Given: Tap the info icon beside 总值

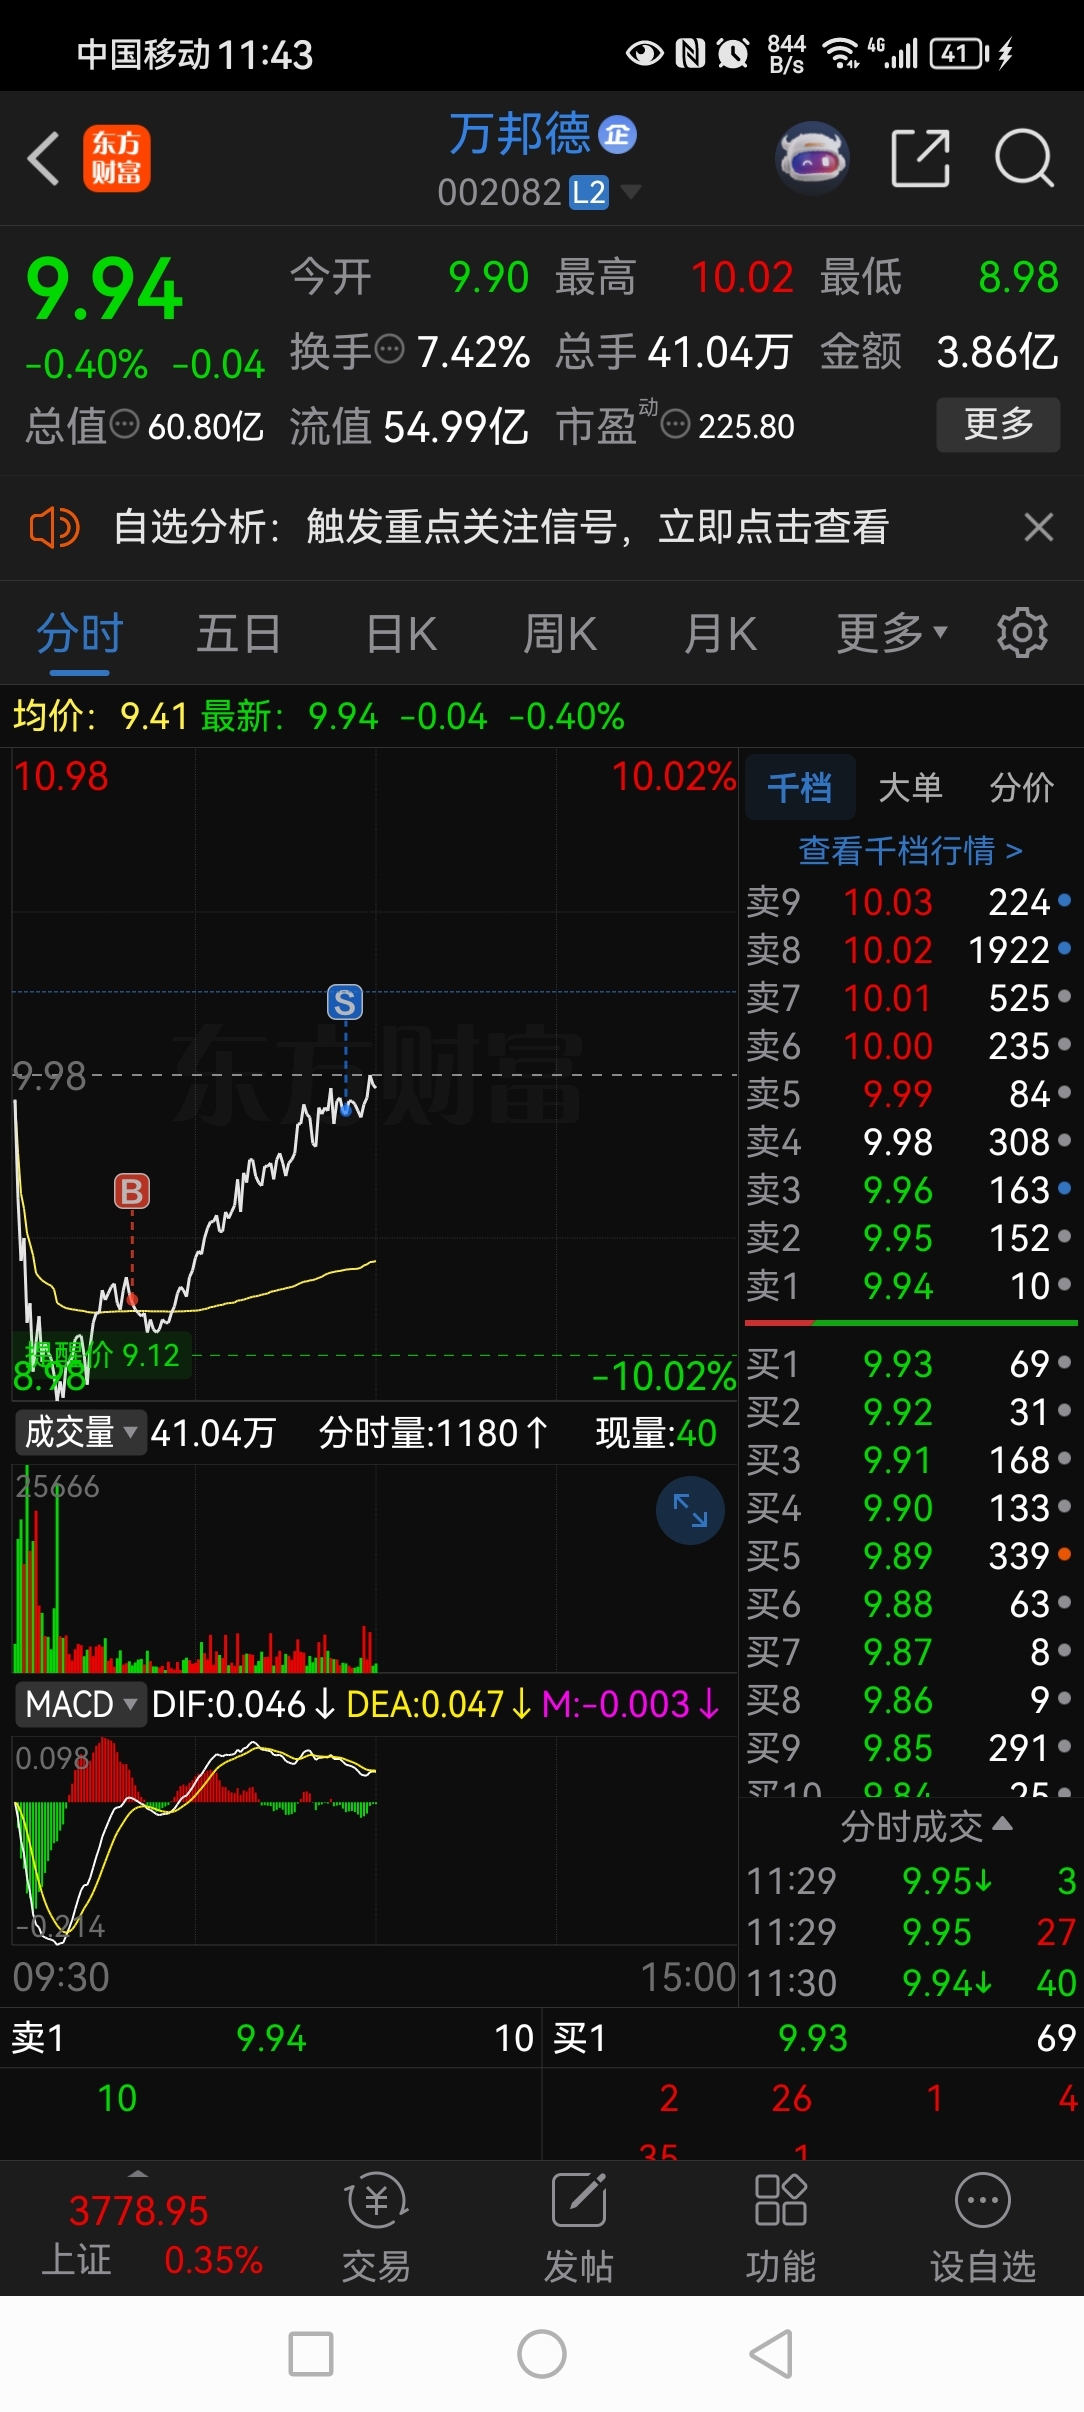Looking at the screenshot, I should tap(124, 424).
